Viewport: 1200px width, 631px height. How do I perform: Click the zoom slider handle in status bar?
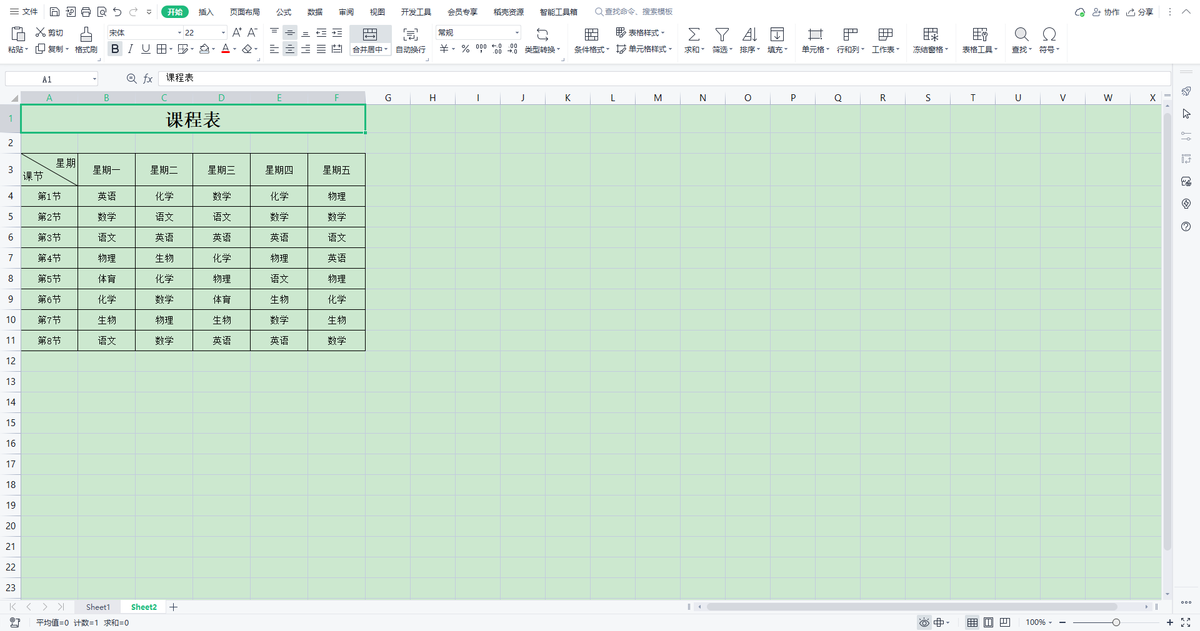pos(1115,622)
